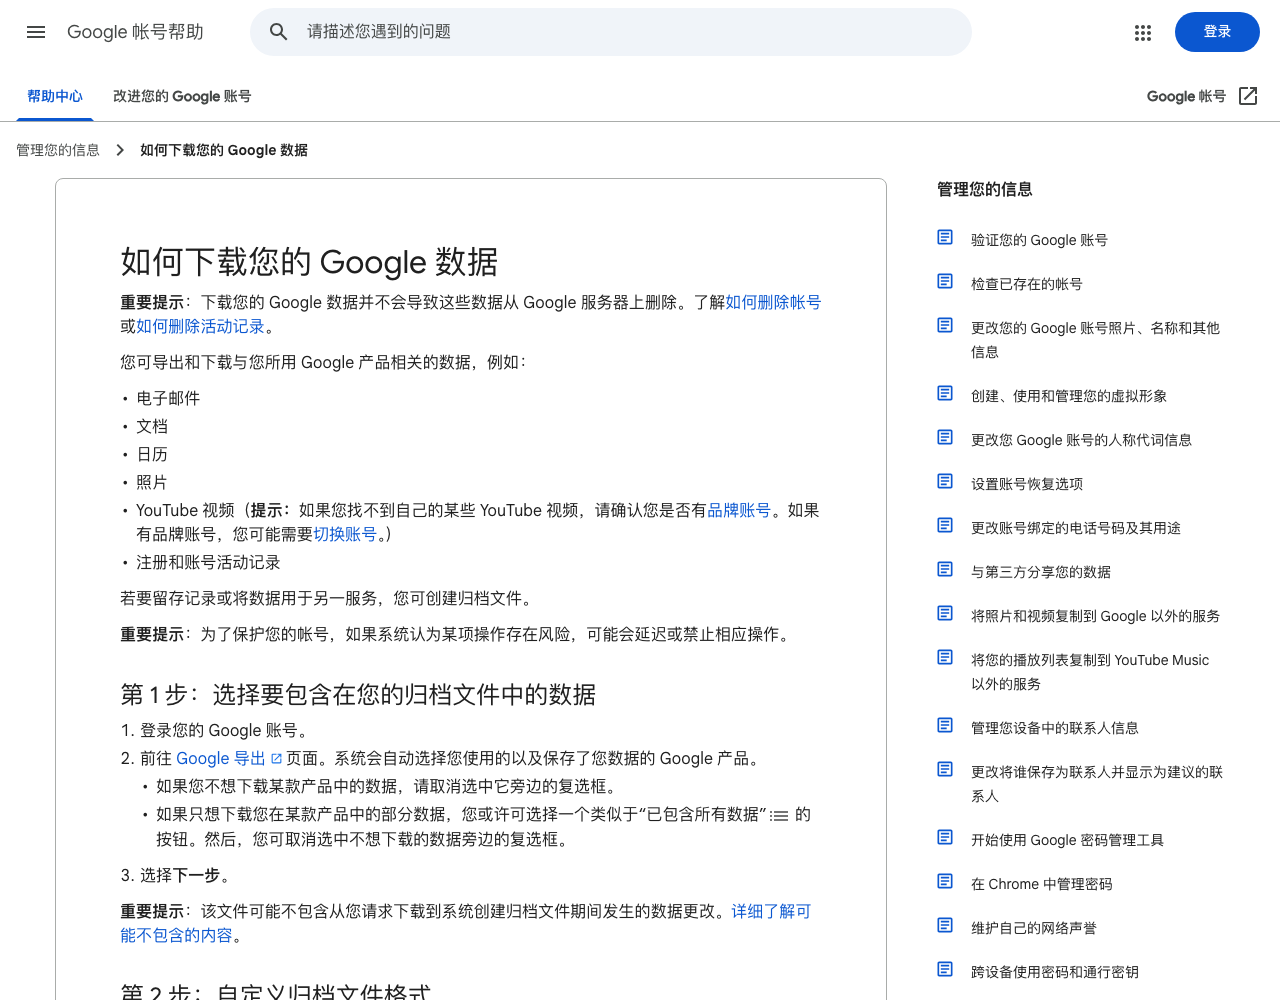Click the article icon beside 维护自己的网络声誉

click(945, 925)
